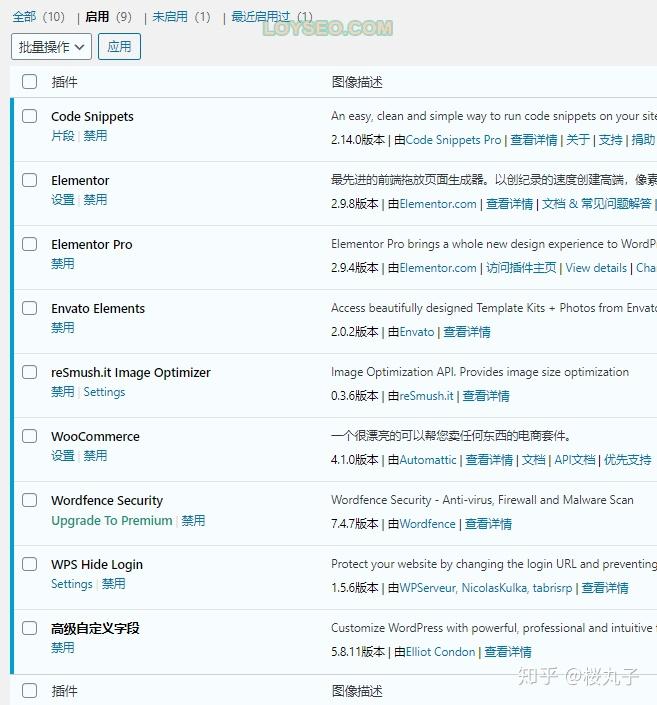Deactivate WooCommerce via 禁用 link

pos(95,456)
